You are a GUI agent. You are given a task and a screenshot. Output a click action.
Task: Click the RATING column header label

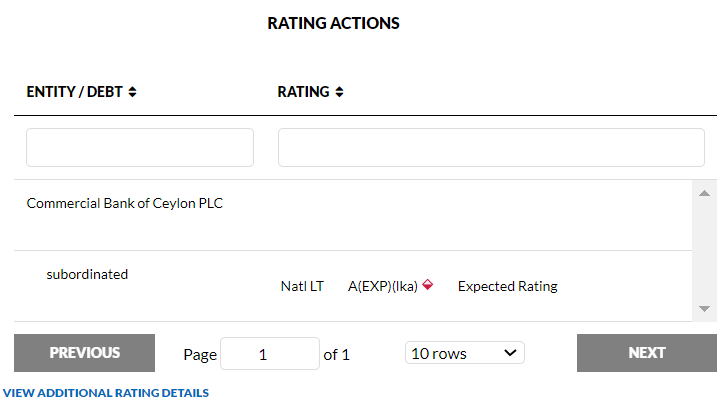pos(303,92)
